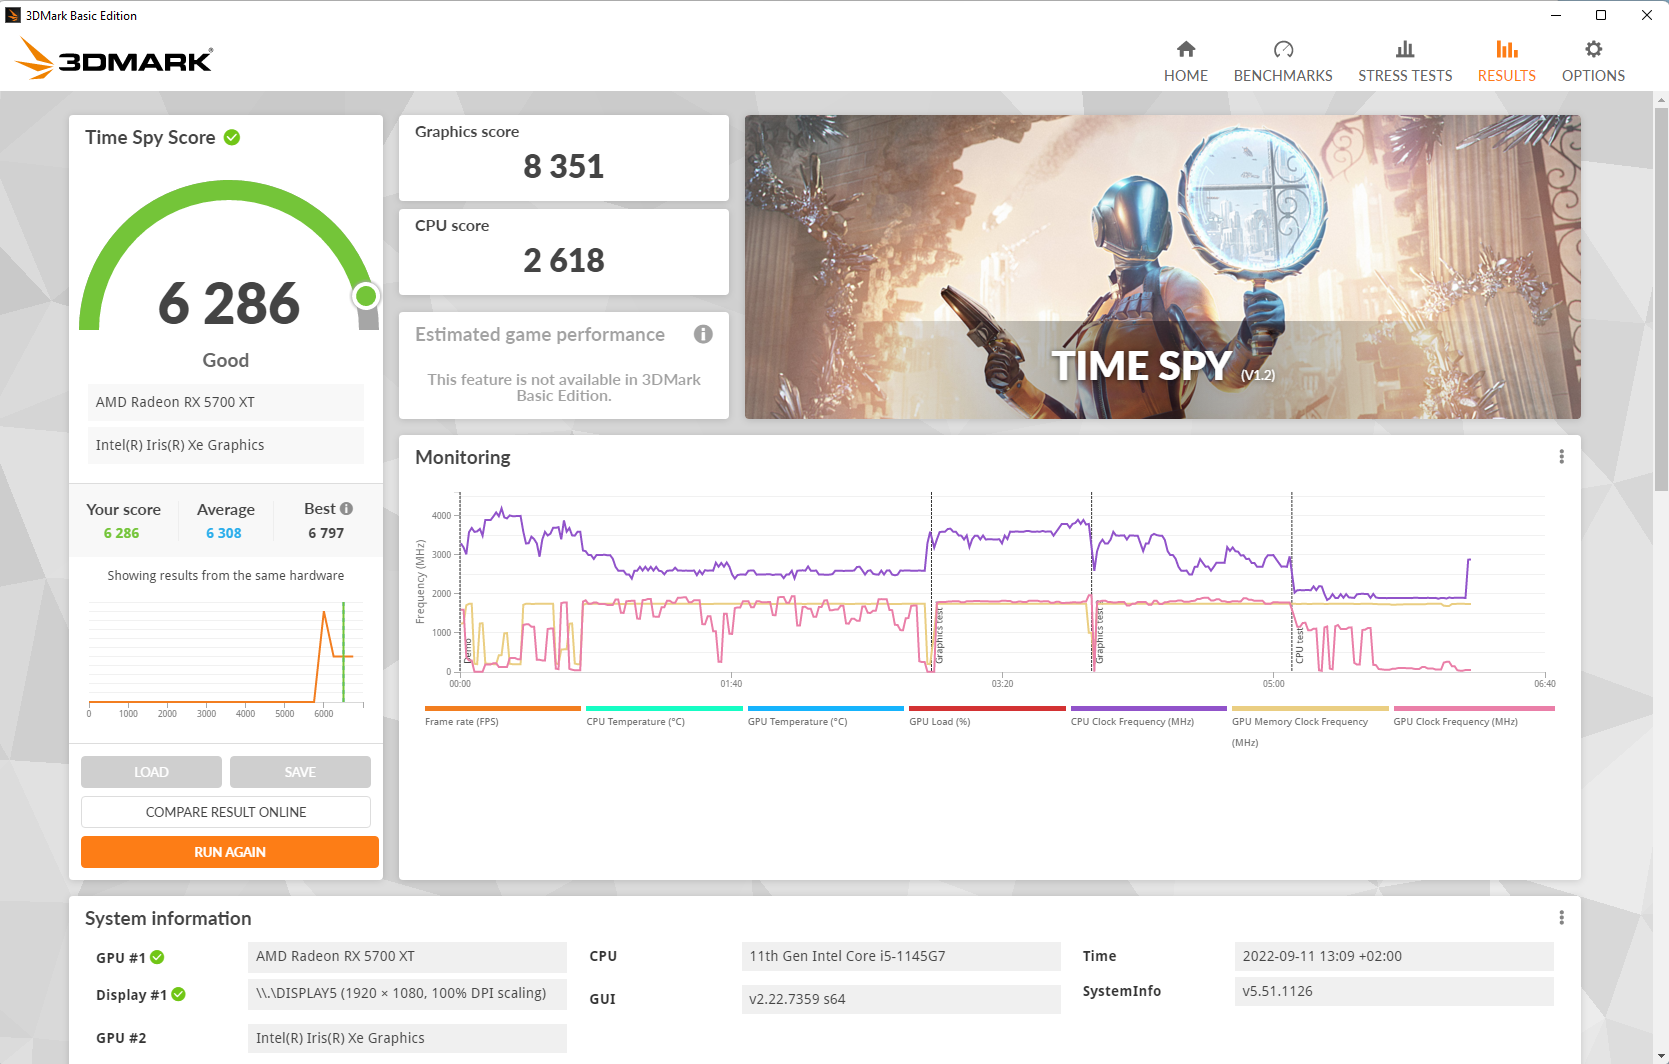Click the info icon beside Estimated game performance
Screen dimensions: 1669x1064
[703, 334]
